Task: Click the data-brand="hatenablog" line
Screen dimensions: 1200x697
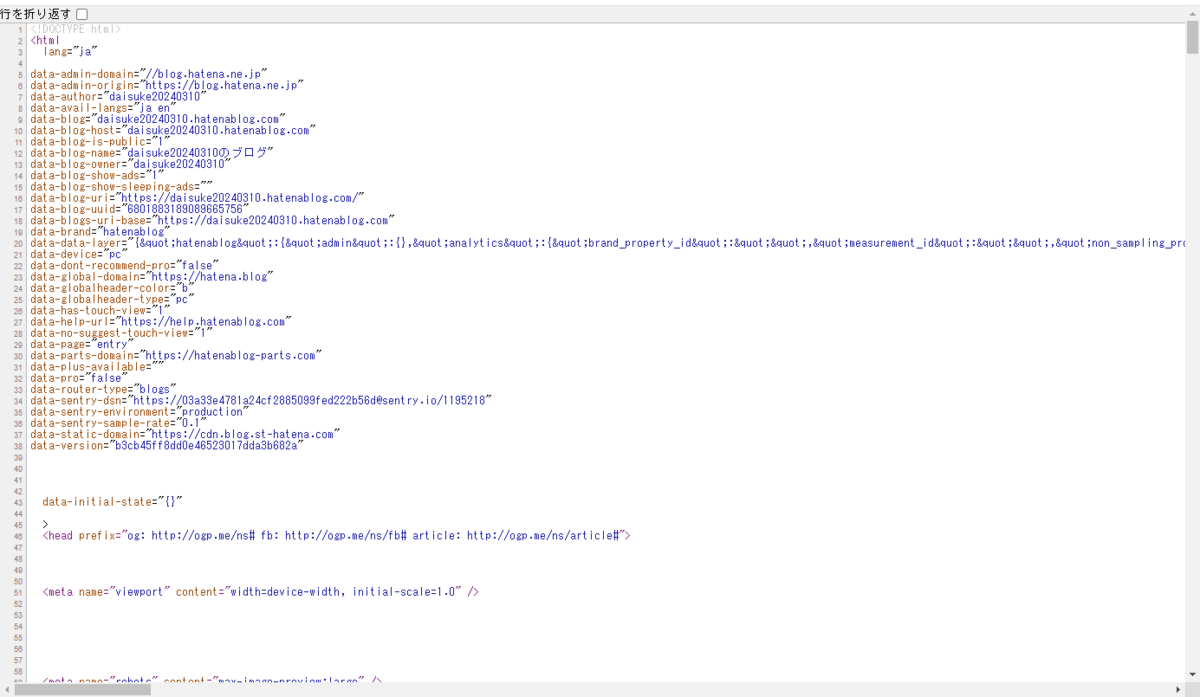Action: [x=100, y=230]
